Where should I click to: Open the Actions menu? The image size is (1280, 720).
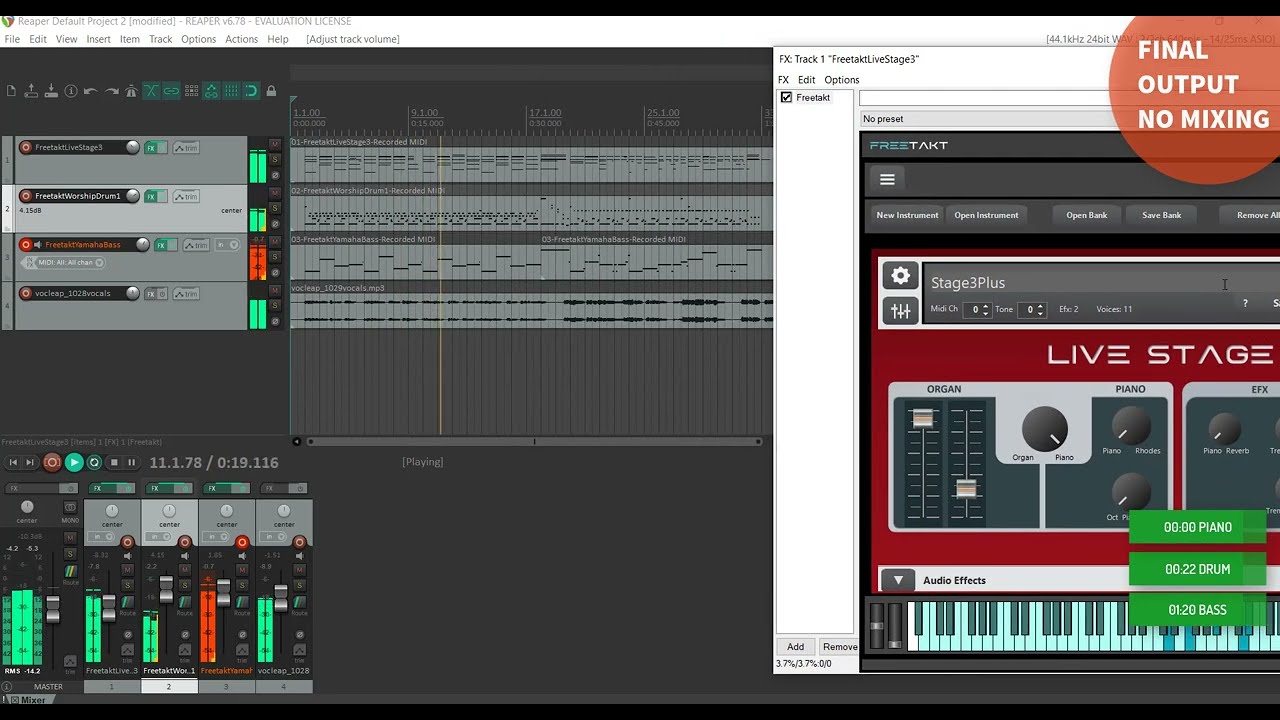(x=241, y=39)
